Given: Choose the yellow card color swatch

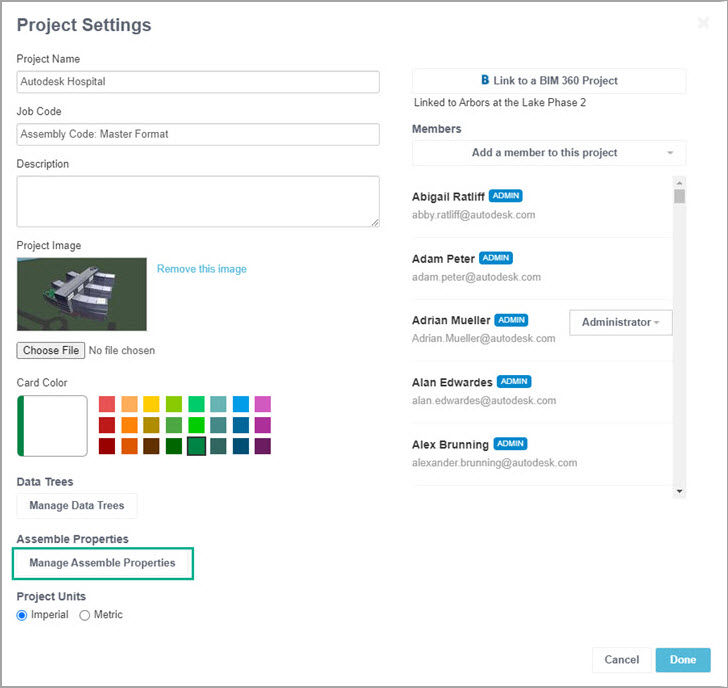Looking at the screenshot, I should pos(151,404).
